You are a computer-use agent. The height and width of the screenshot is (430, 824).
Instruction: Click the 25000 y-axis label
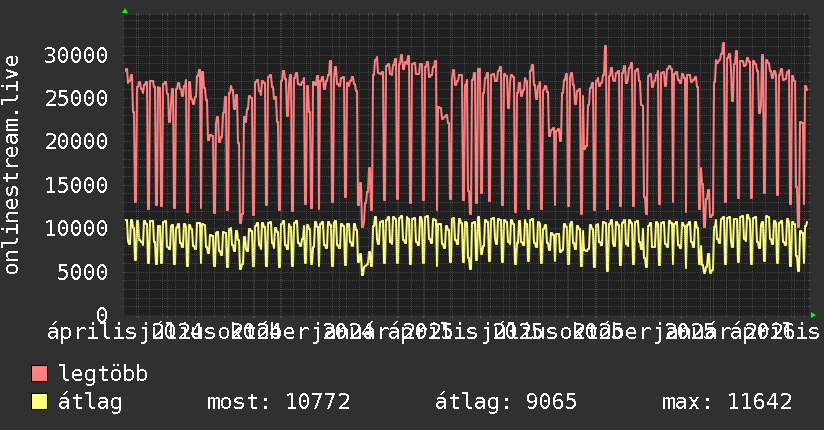click(76, 98)
